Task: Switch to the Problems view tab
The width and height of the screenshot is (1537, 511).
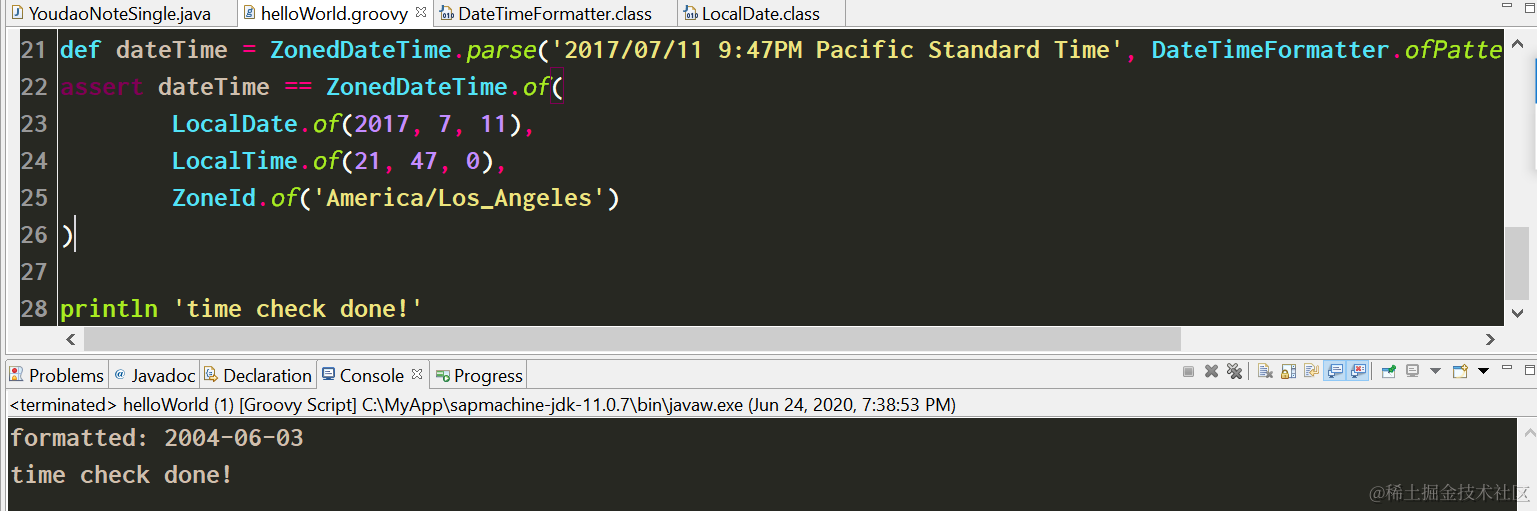Action: pos(57,375)
